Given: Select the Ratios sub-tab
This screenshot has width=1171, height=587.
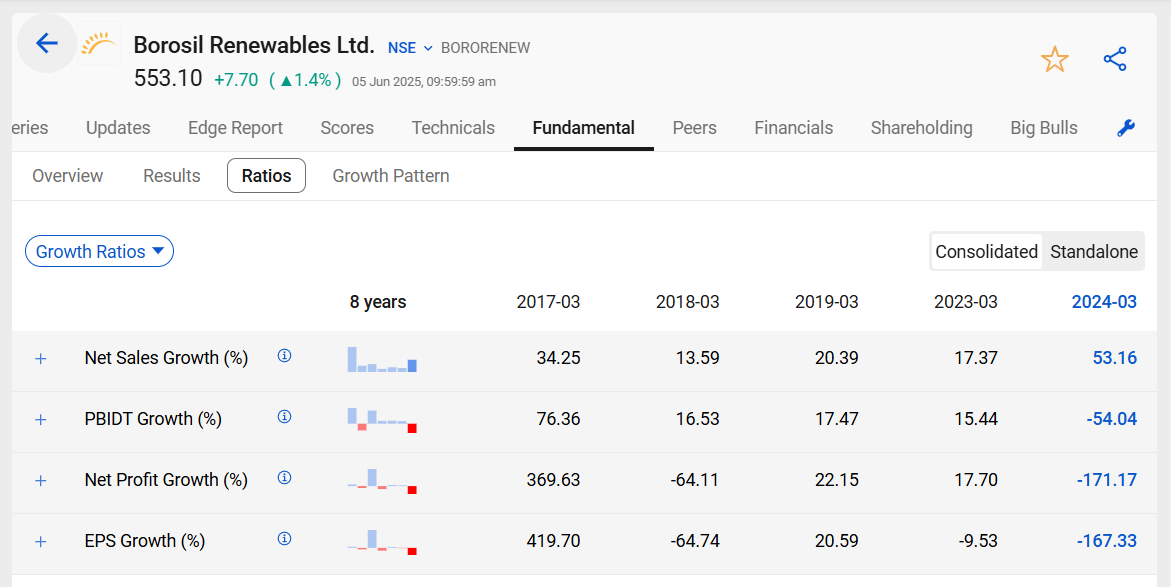Looking at the screenshot, I should click(x=267, y=176).
